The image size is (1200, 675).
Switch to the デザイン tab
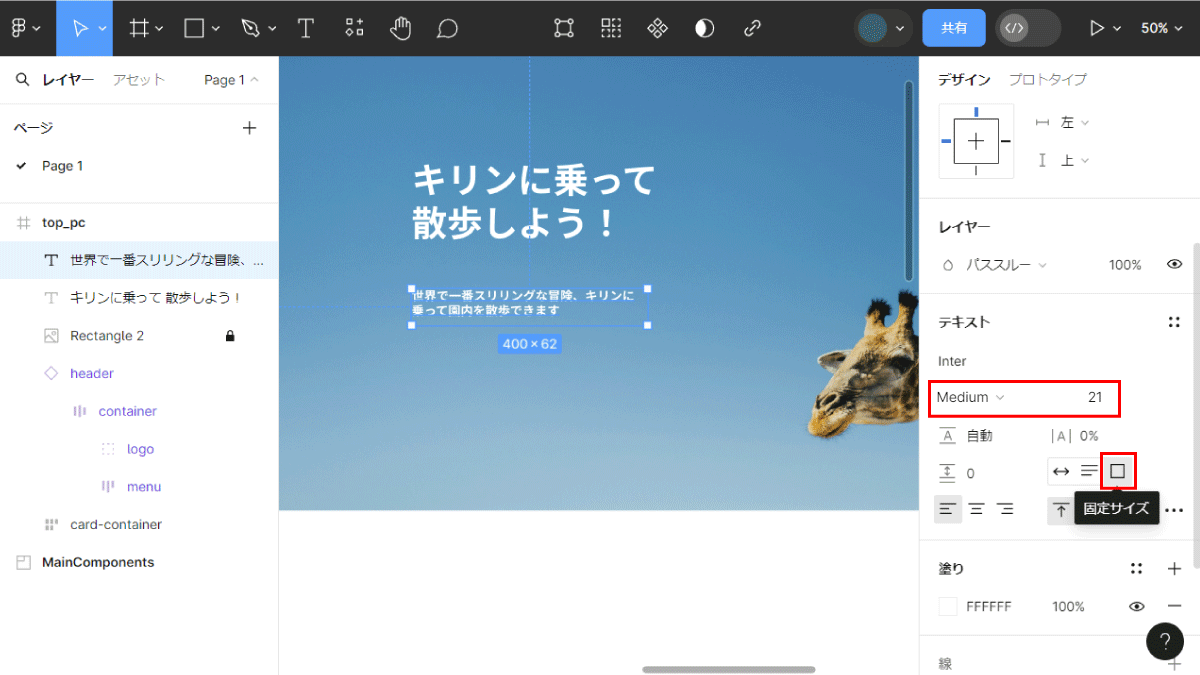click(964, 80)
